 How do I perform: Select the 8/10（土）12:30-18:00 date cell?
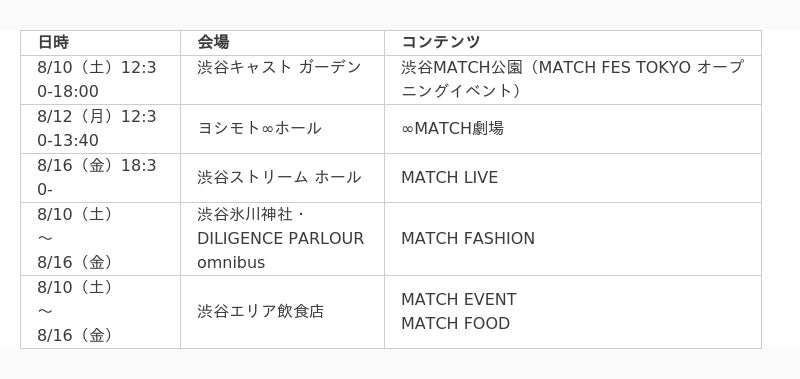(x=101, y=80)
